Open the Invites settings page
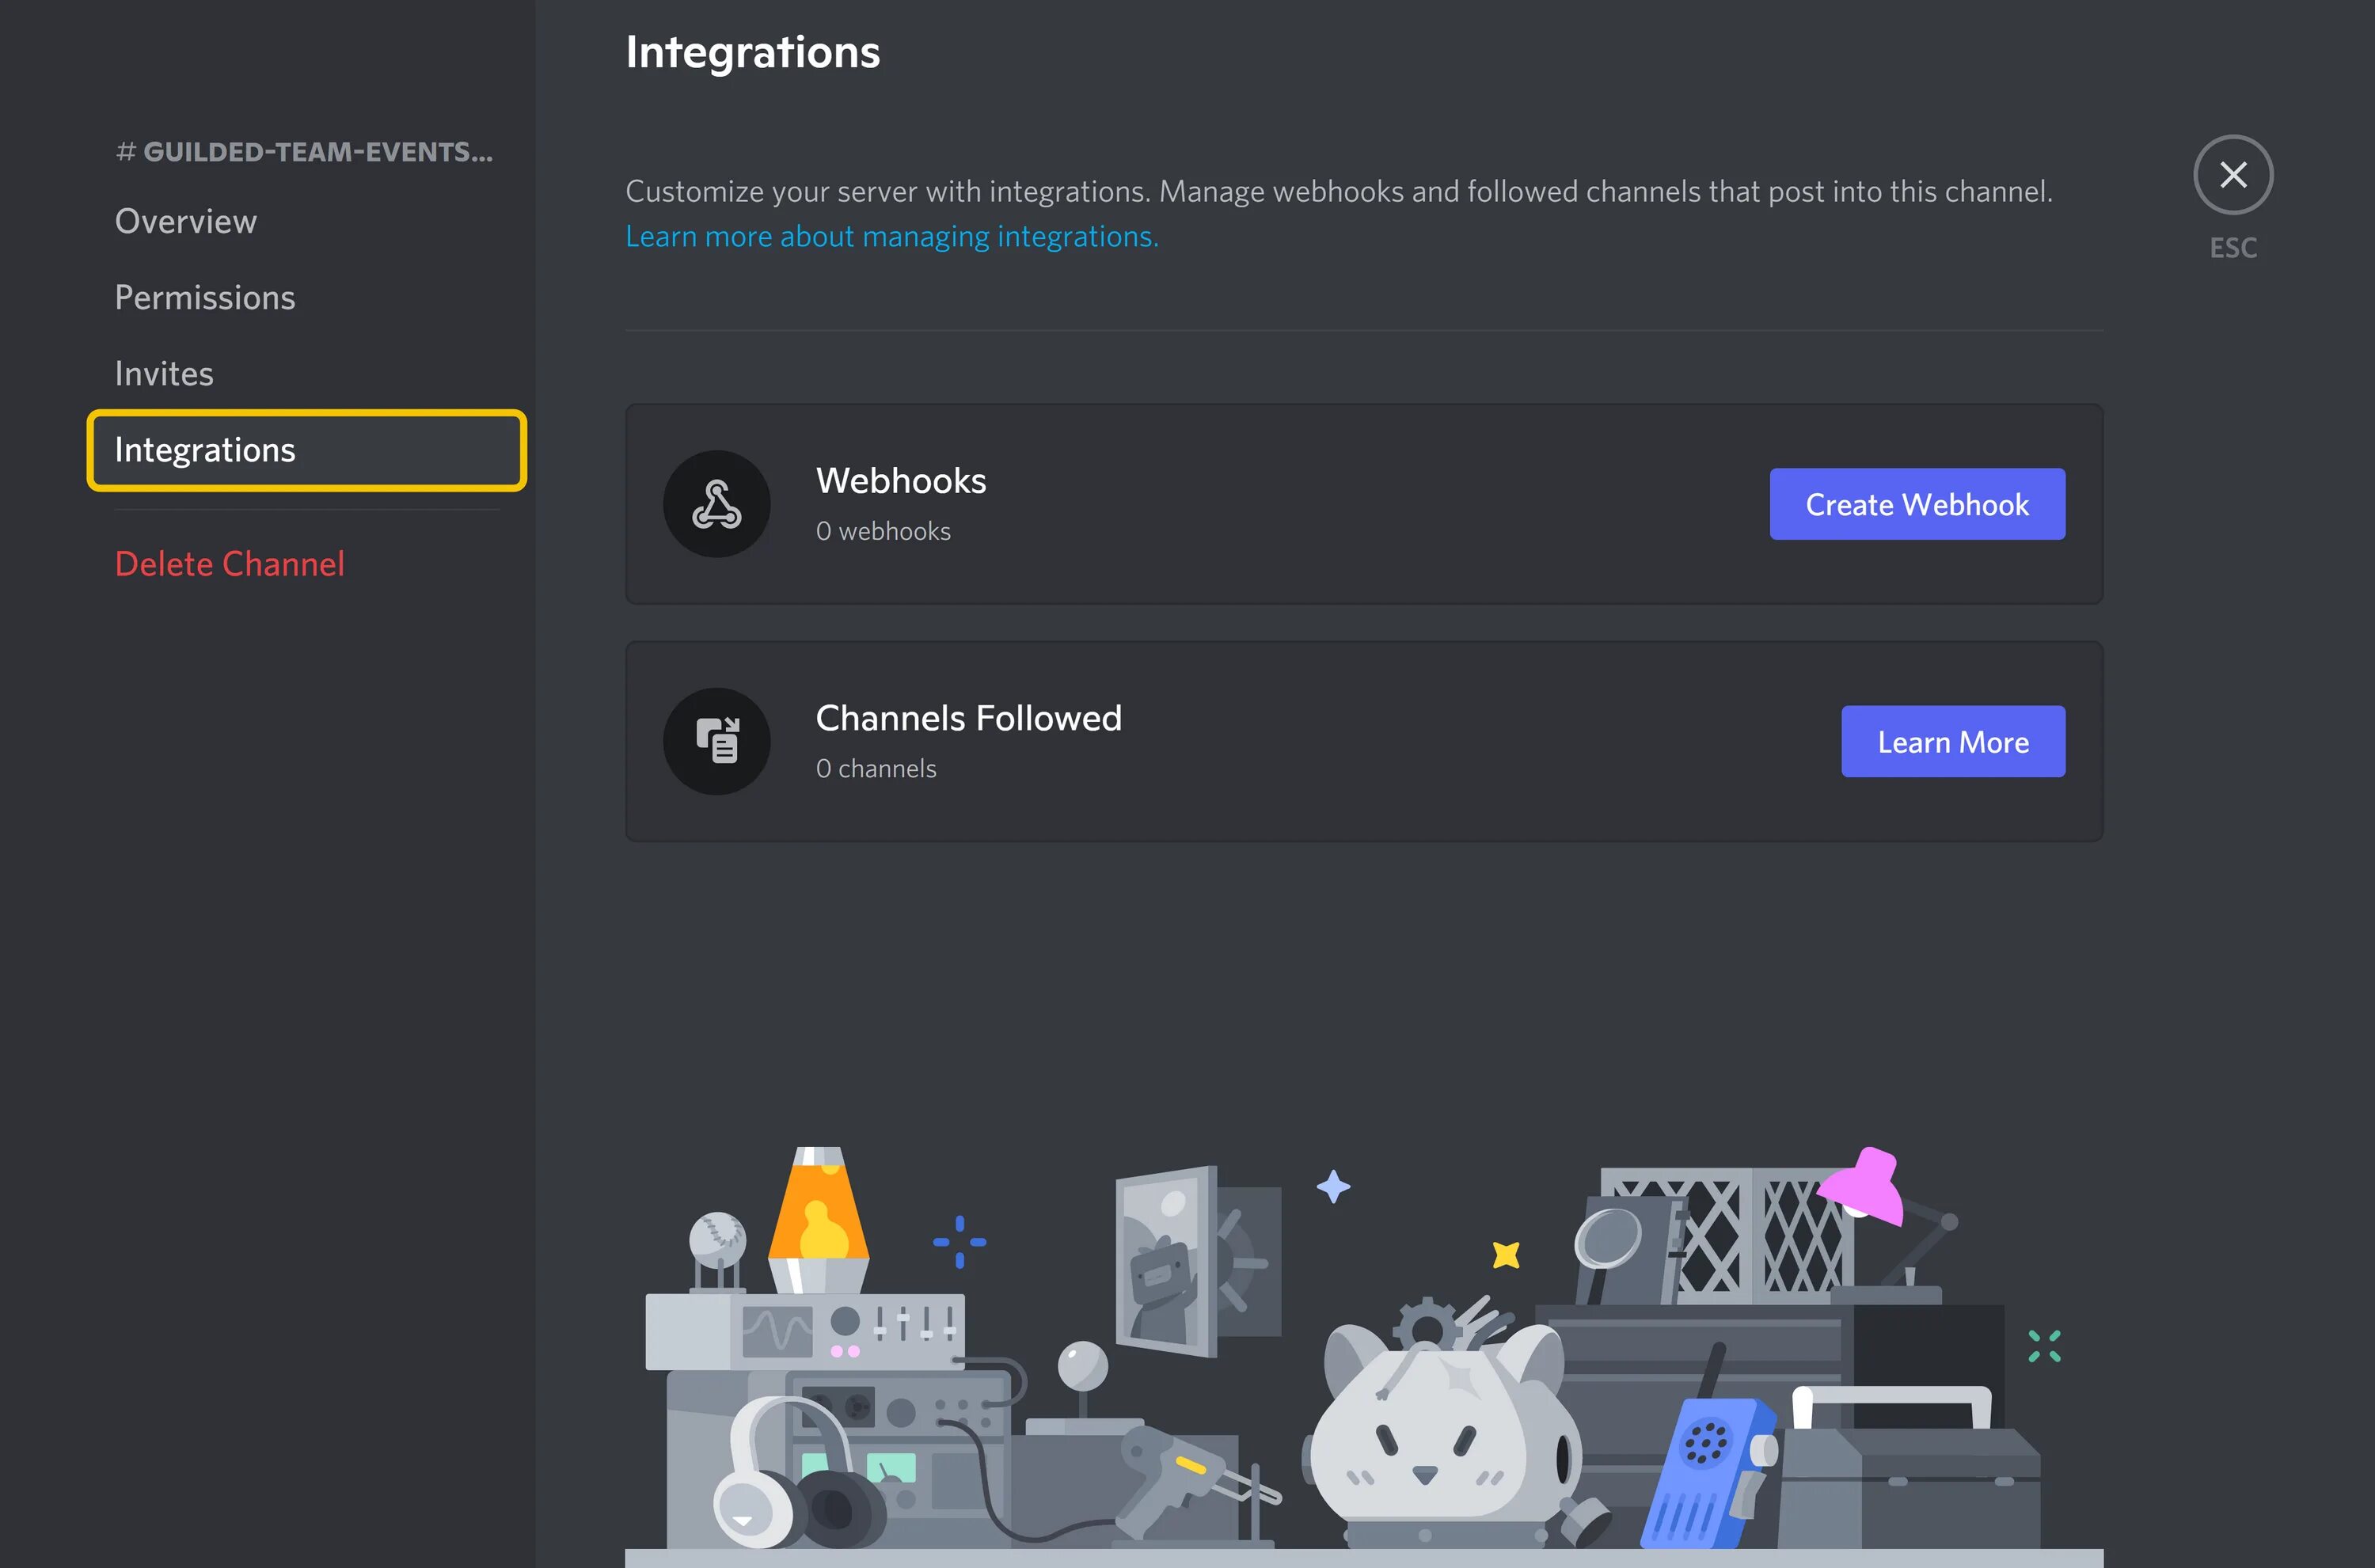This screenshot has height=1568, width=2375. [164, 373]
